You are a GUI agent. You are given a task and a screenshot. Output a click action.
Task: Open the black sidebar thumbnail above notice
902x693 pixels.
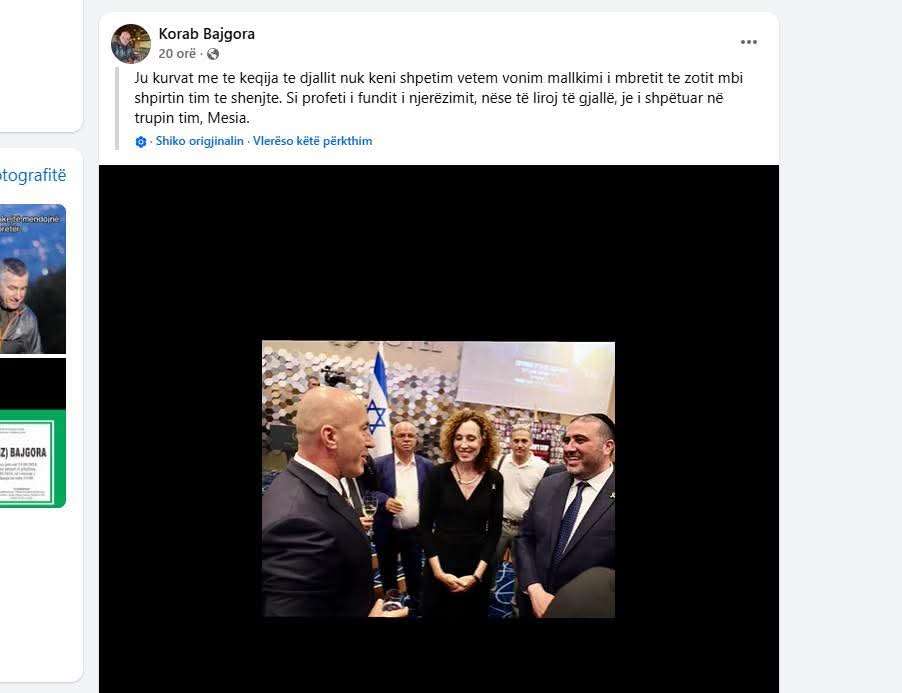point(33,384)
